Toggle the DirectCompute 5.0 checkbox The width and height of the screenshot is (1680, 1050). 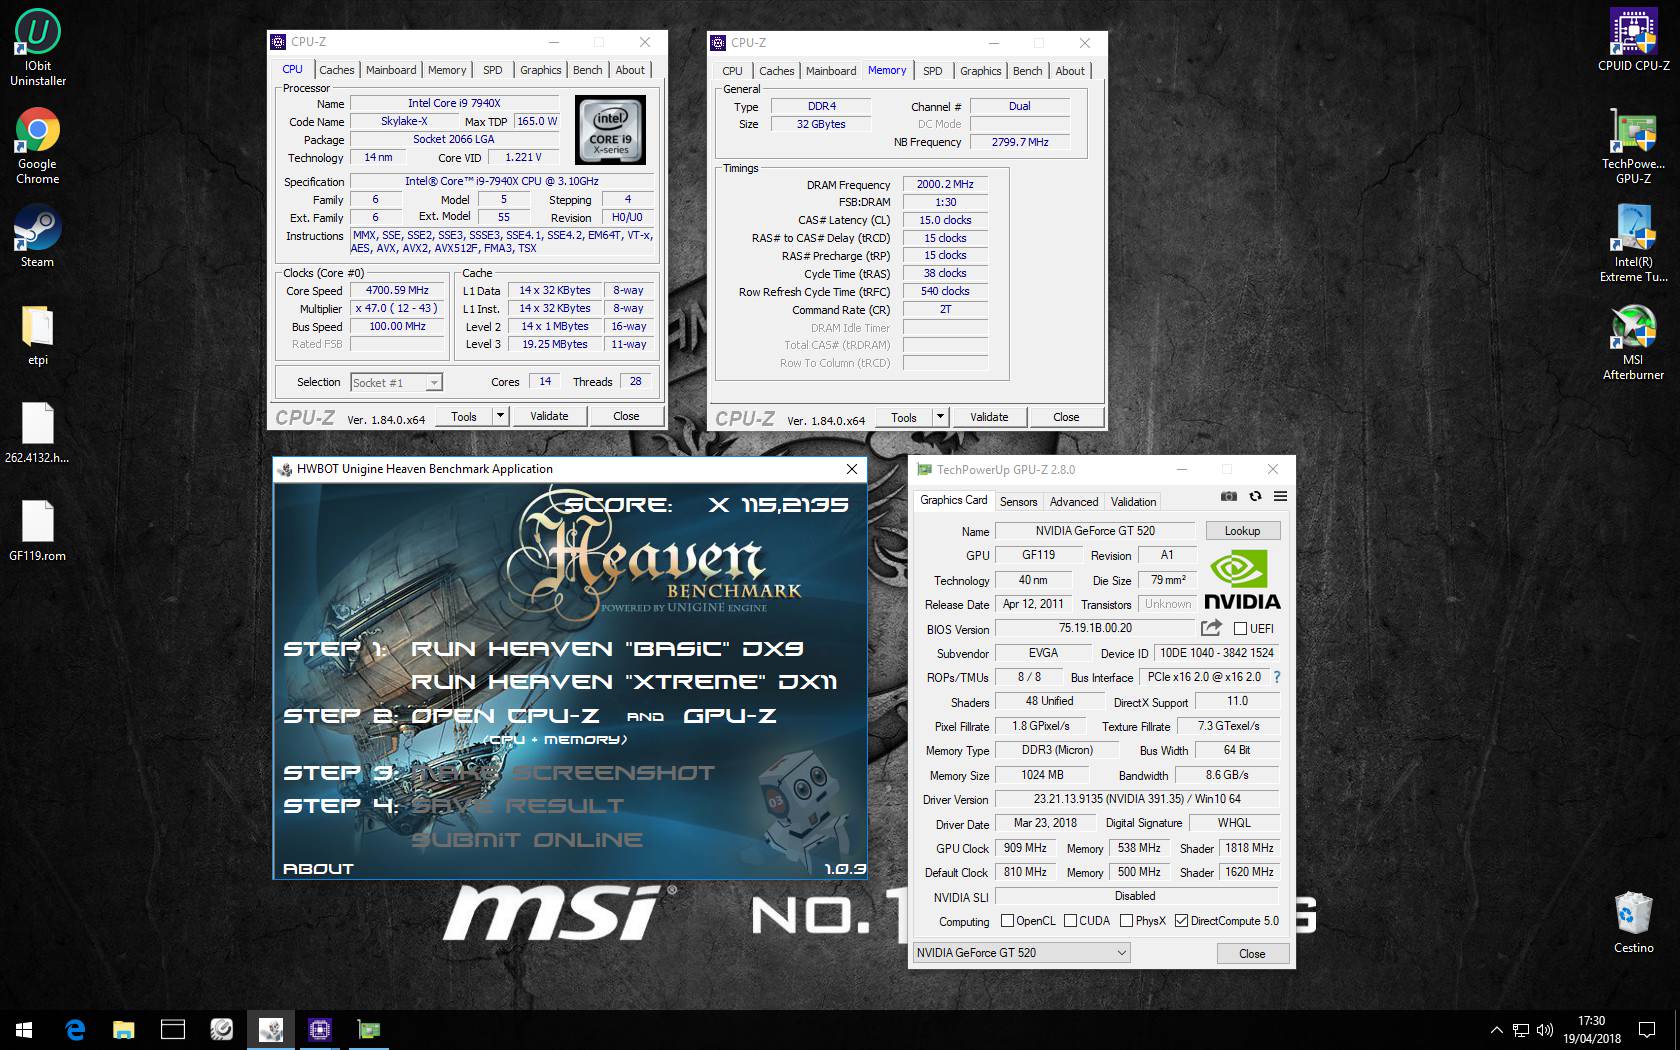(x=1181, y=921)
